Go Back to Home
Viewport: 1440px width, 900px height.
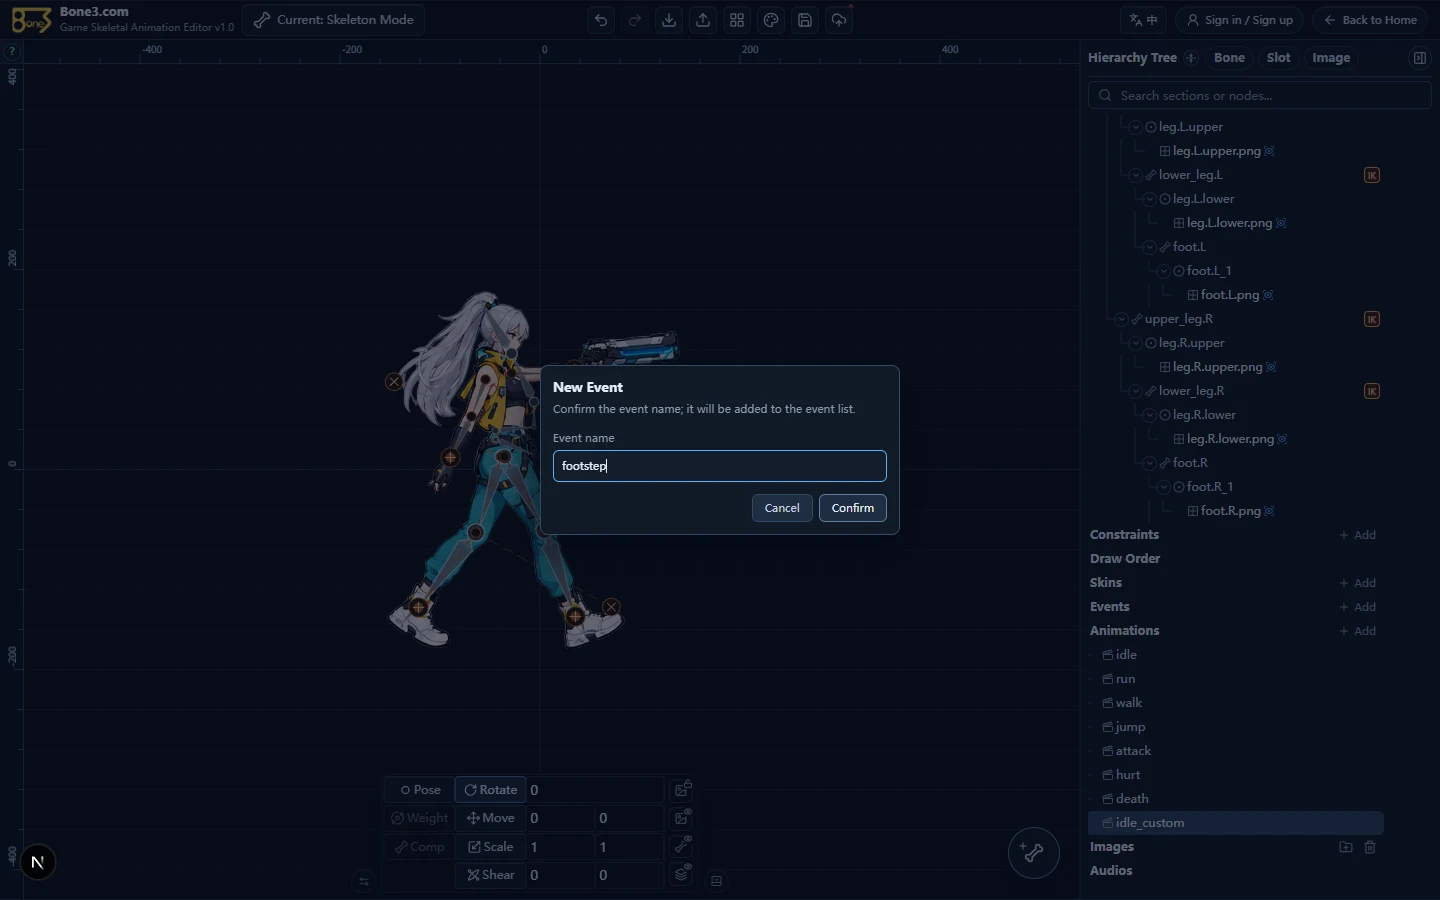(x=1370, y=20)
